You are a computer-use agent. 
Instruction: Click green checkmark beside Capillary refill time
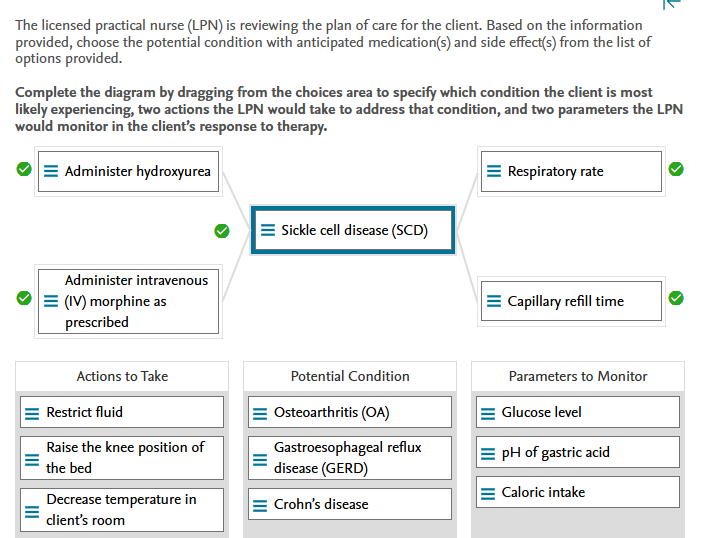tap(676, 298)
